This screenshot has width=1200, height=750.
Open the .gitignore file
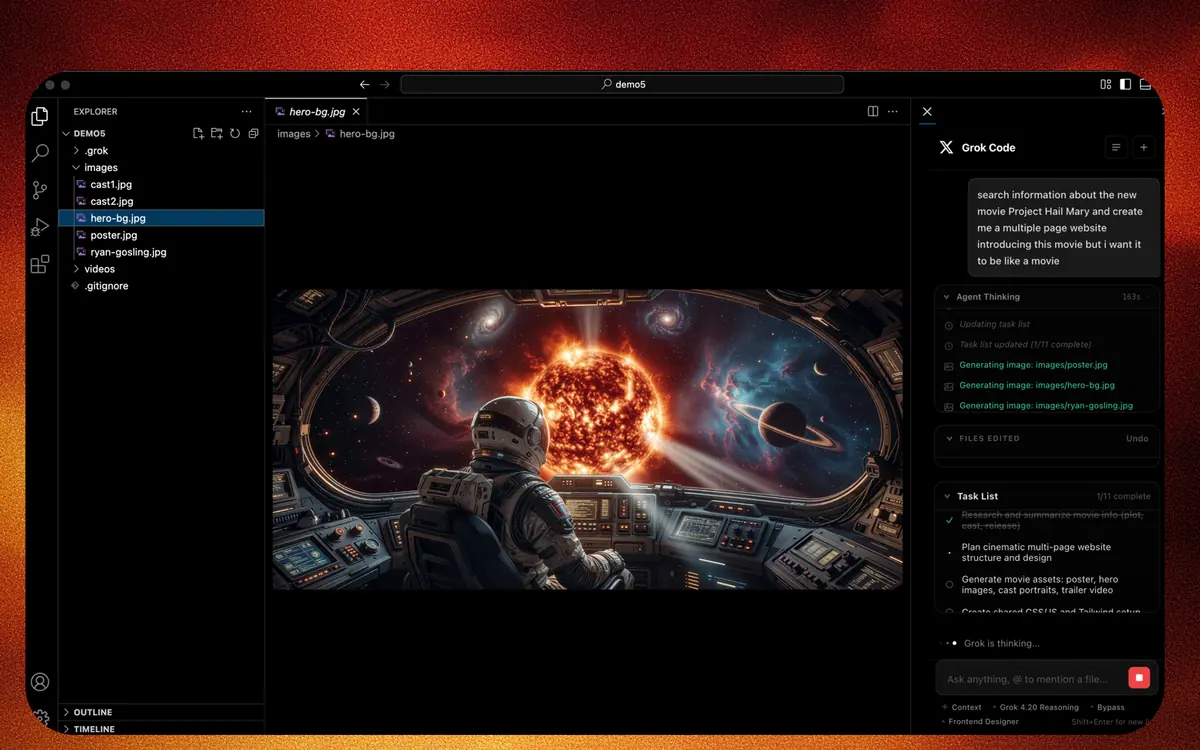[x=108, y=286]
